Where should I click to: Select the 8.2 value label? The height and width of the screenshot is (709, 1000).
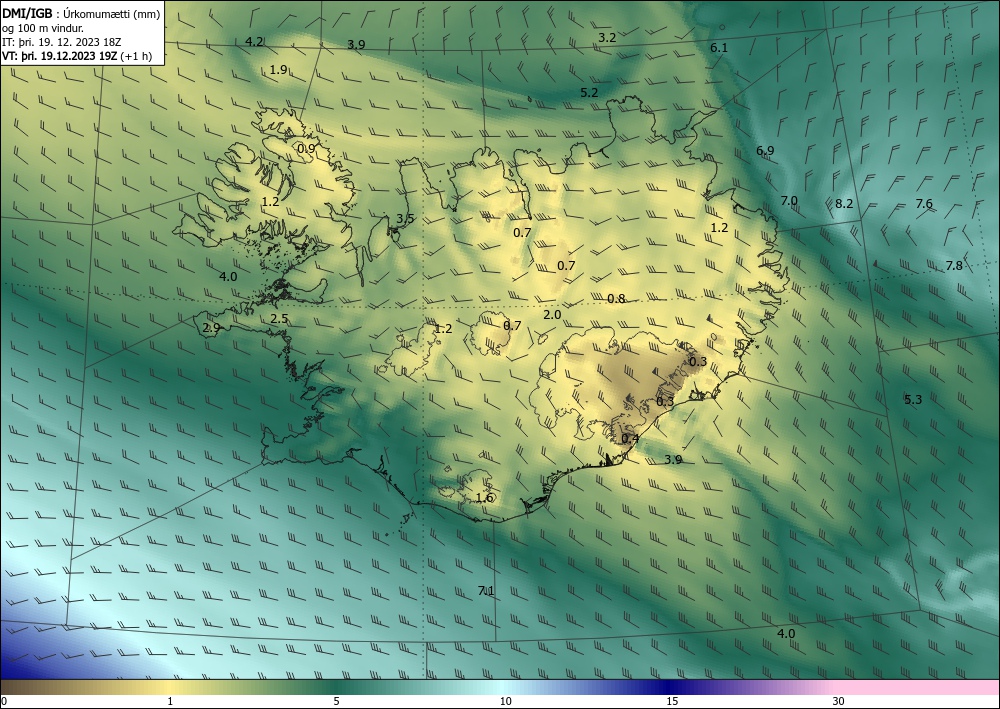pyautogui.click(x=844, y=203)
